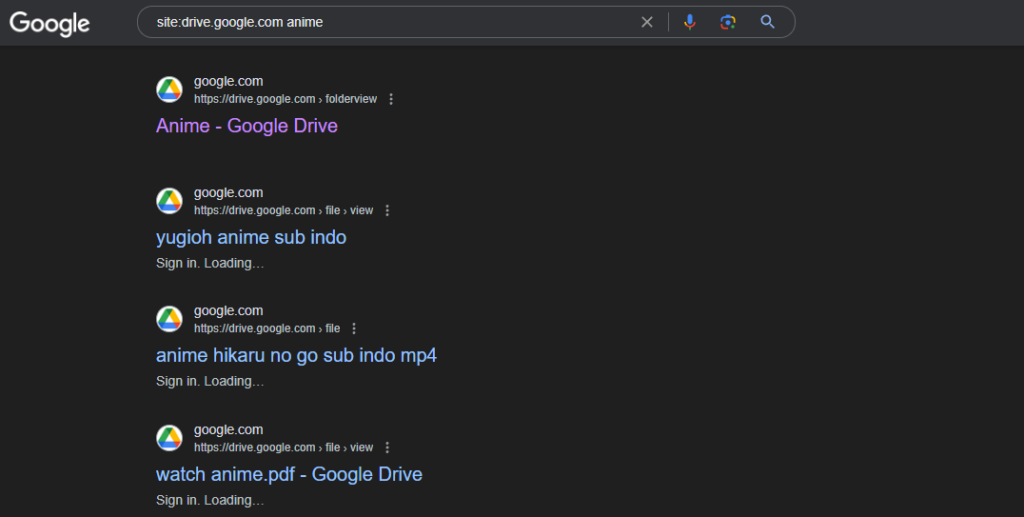Click the URL https://drive.google.com › folderview
Screen dimensions: 1024x517
[285, 99]
